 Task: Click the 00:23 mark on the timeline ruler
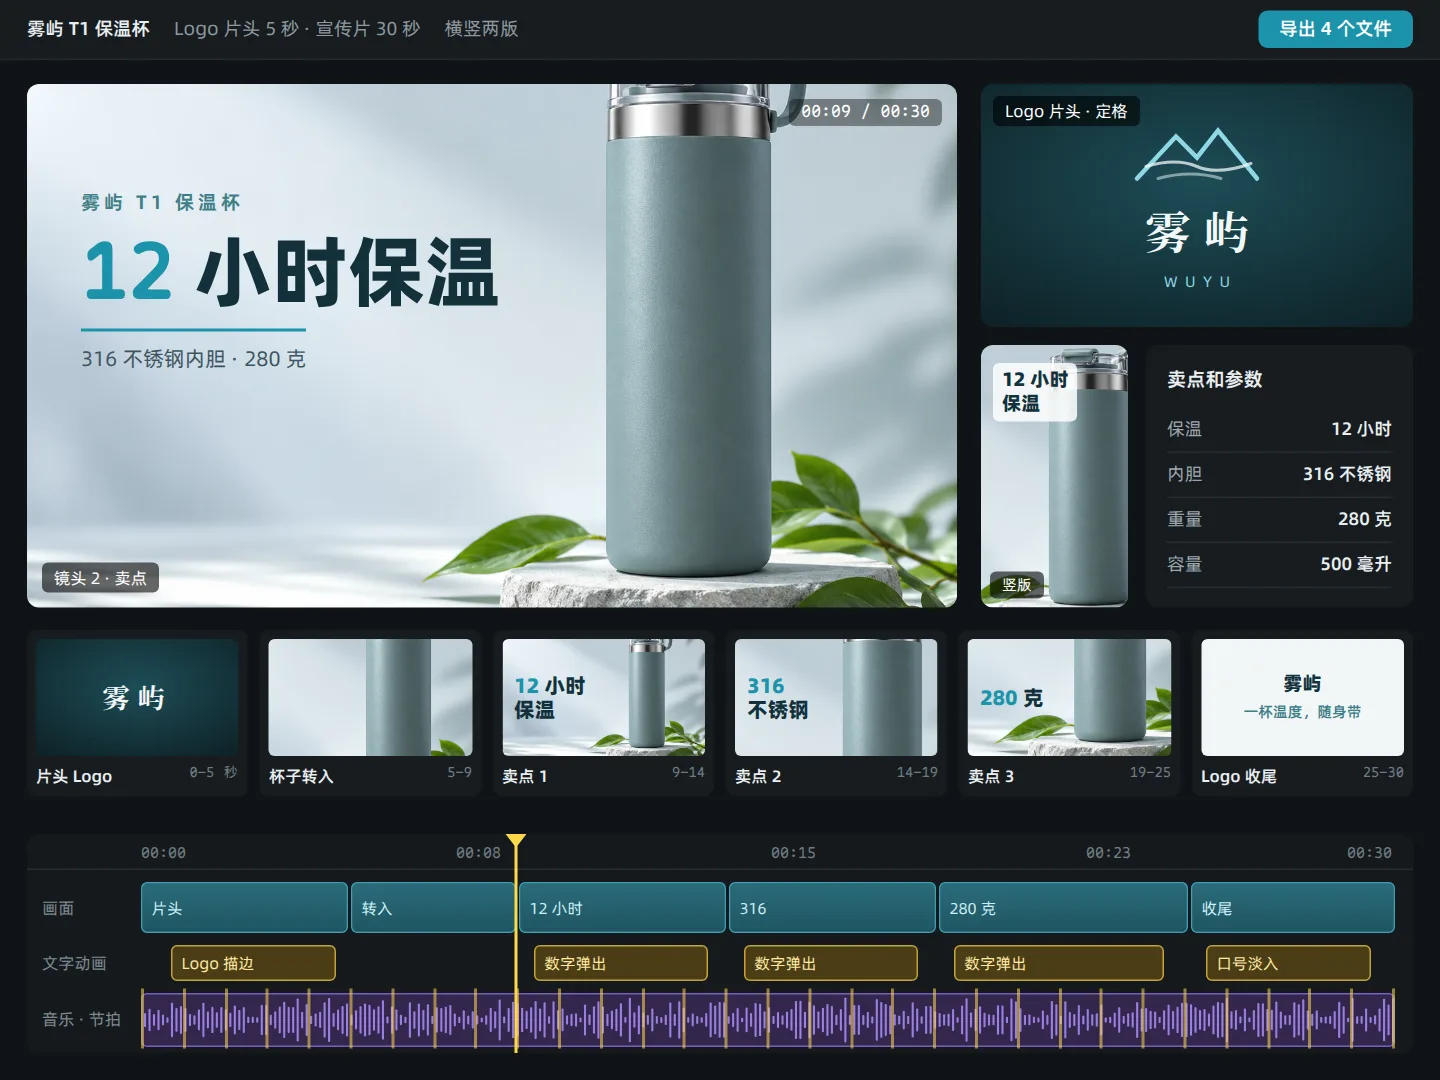[x=1108, y=853]
